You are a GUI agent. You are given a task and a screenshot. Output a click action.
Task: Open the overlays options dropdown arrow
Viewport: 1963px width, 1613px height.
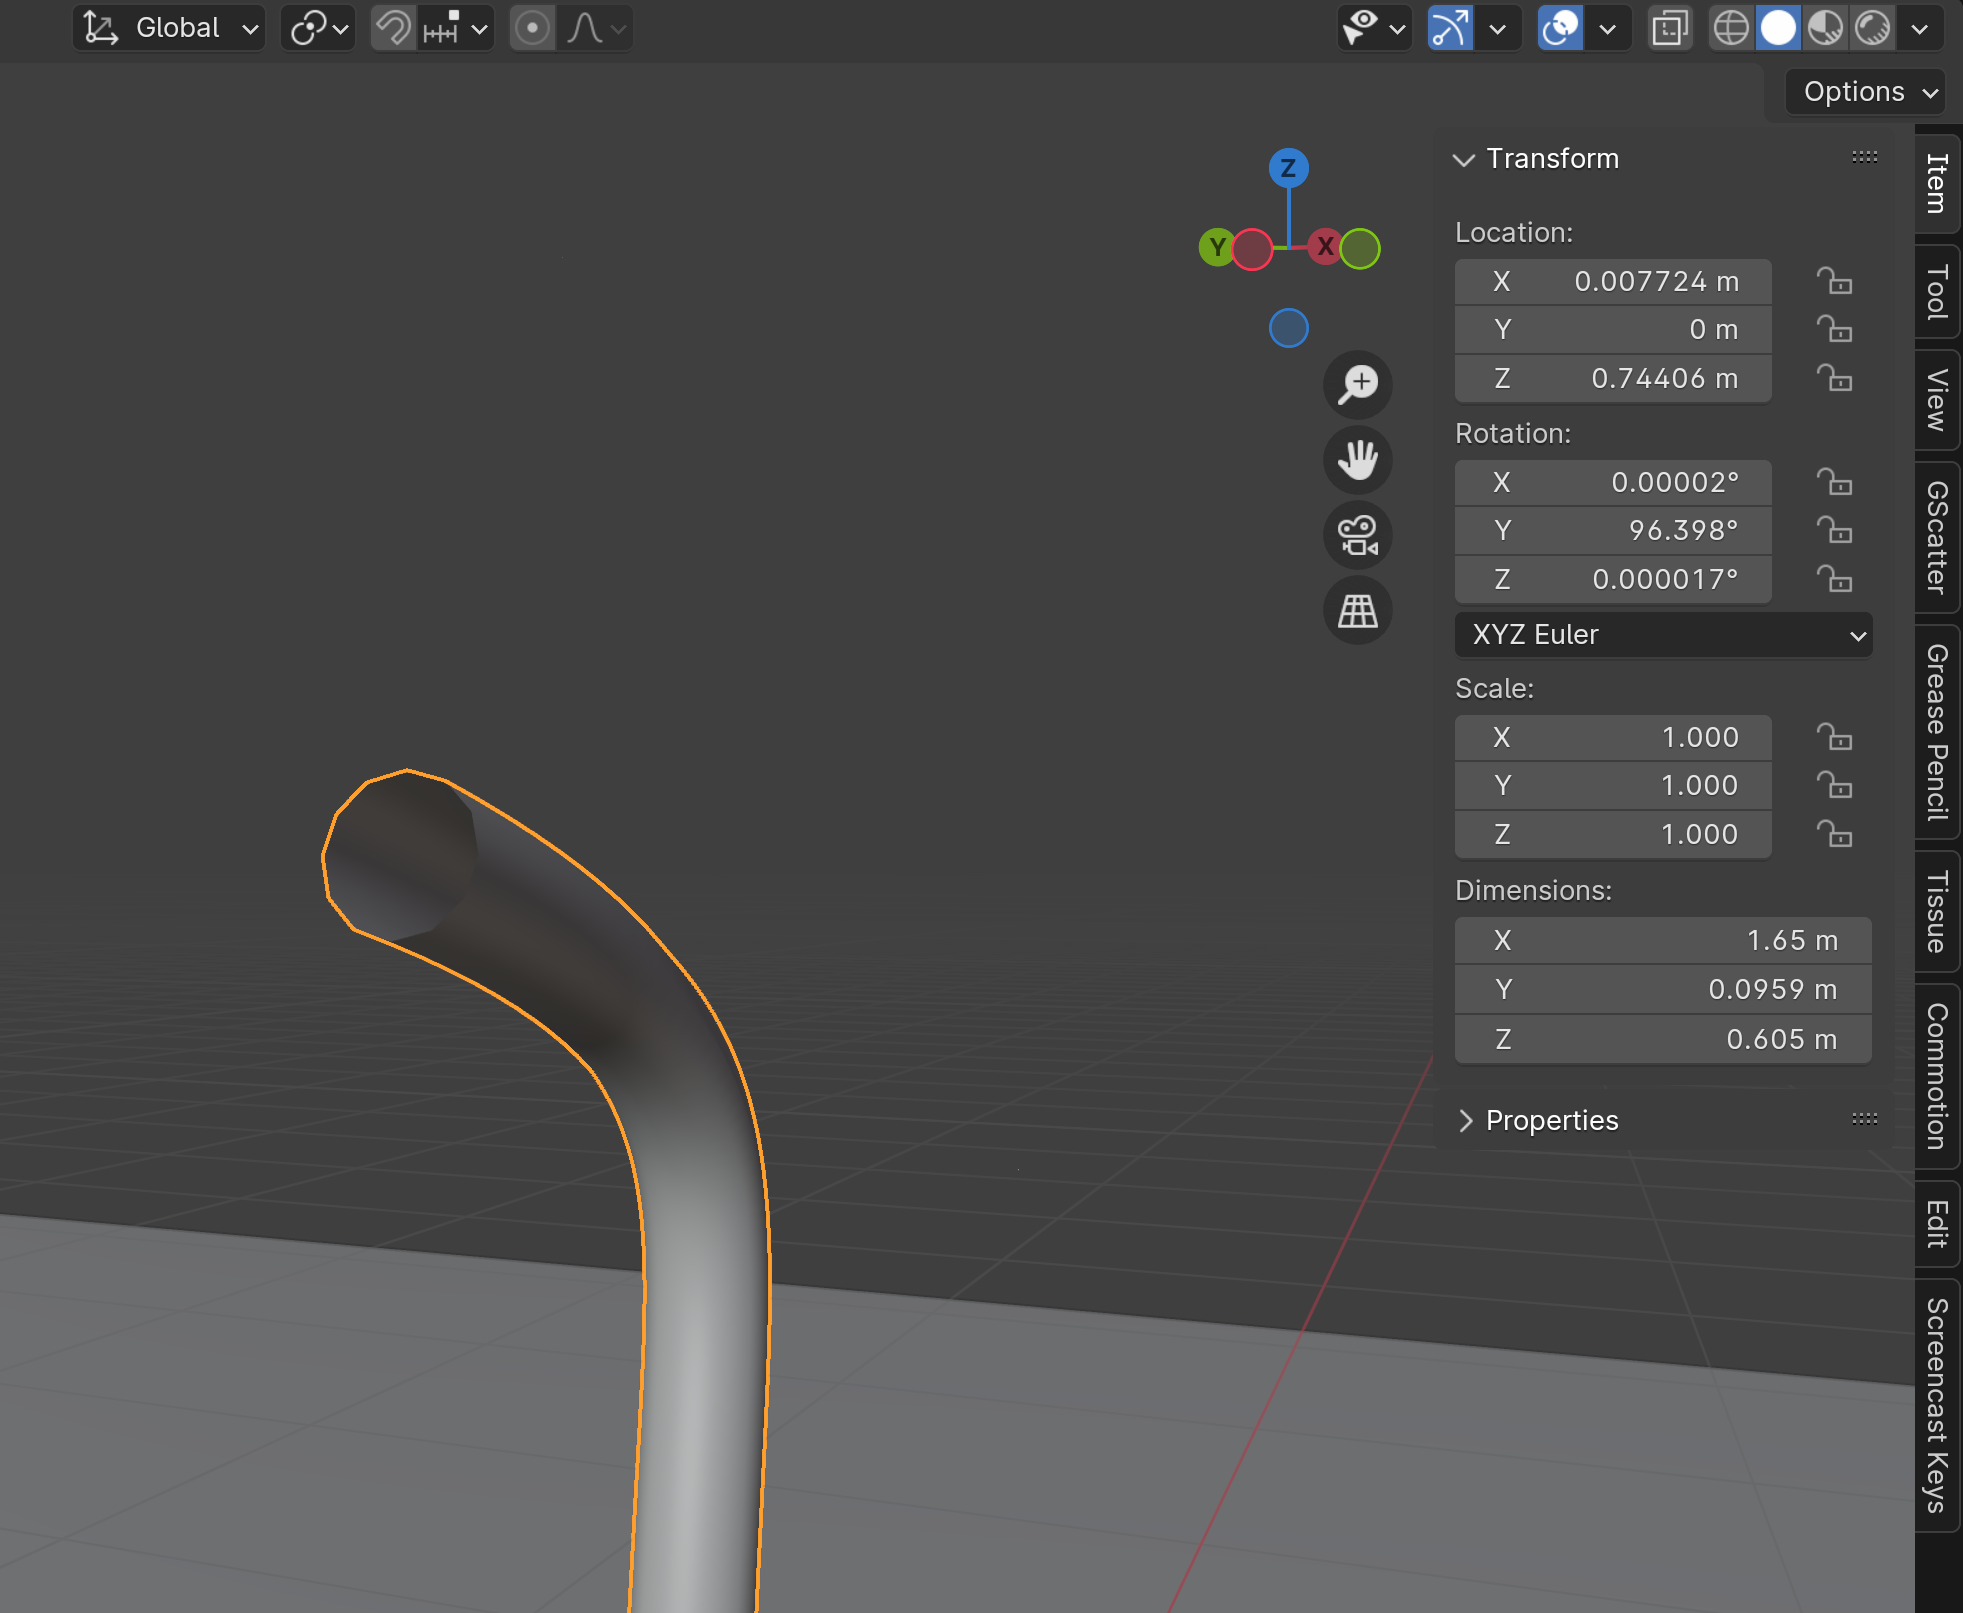(1608, 28)
